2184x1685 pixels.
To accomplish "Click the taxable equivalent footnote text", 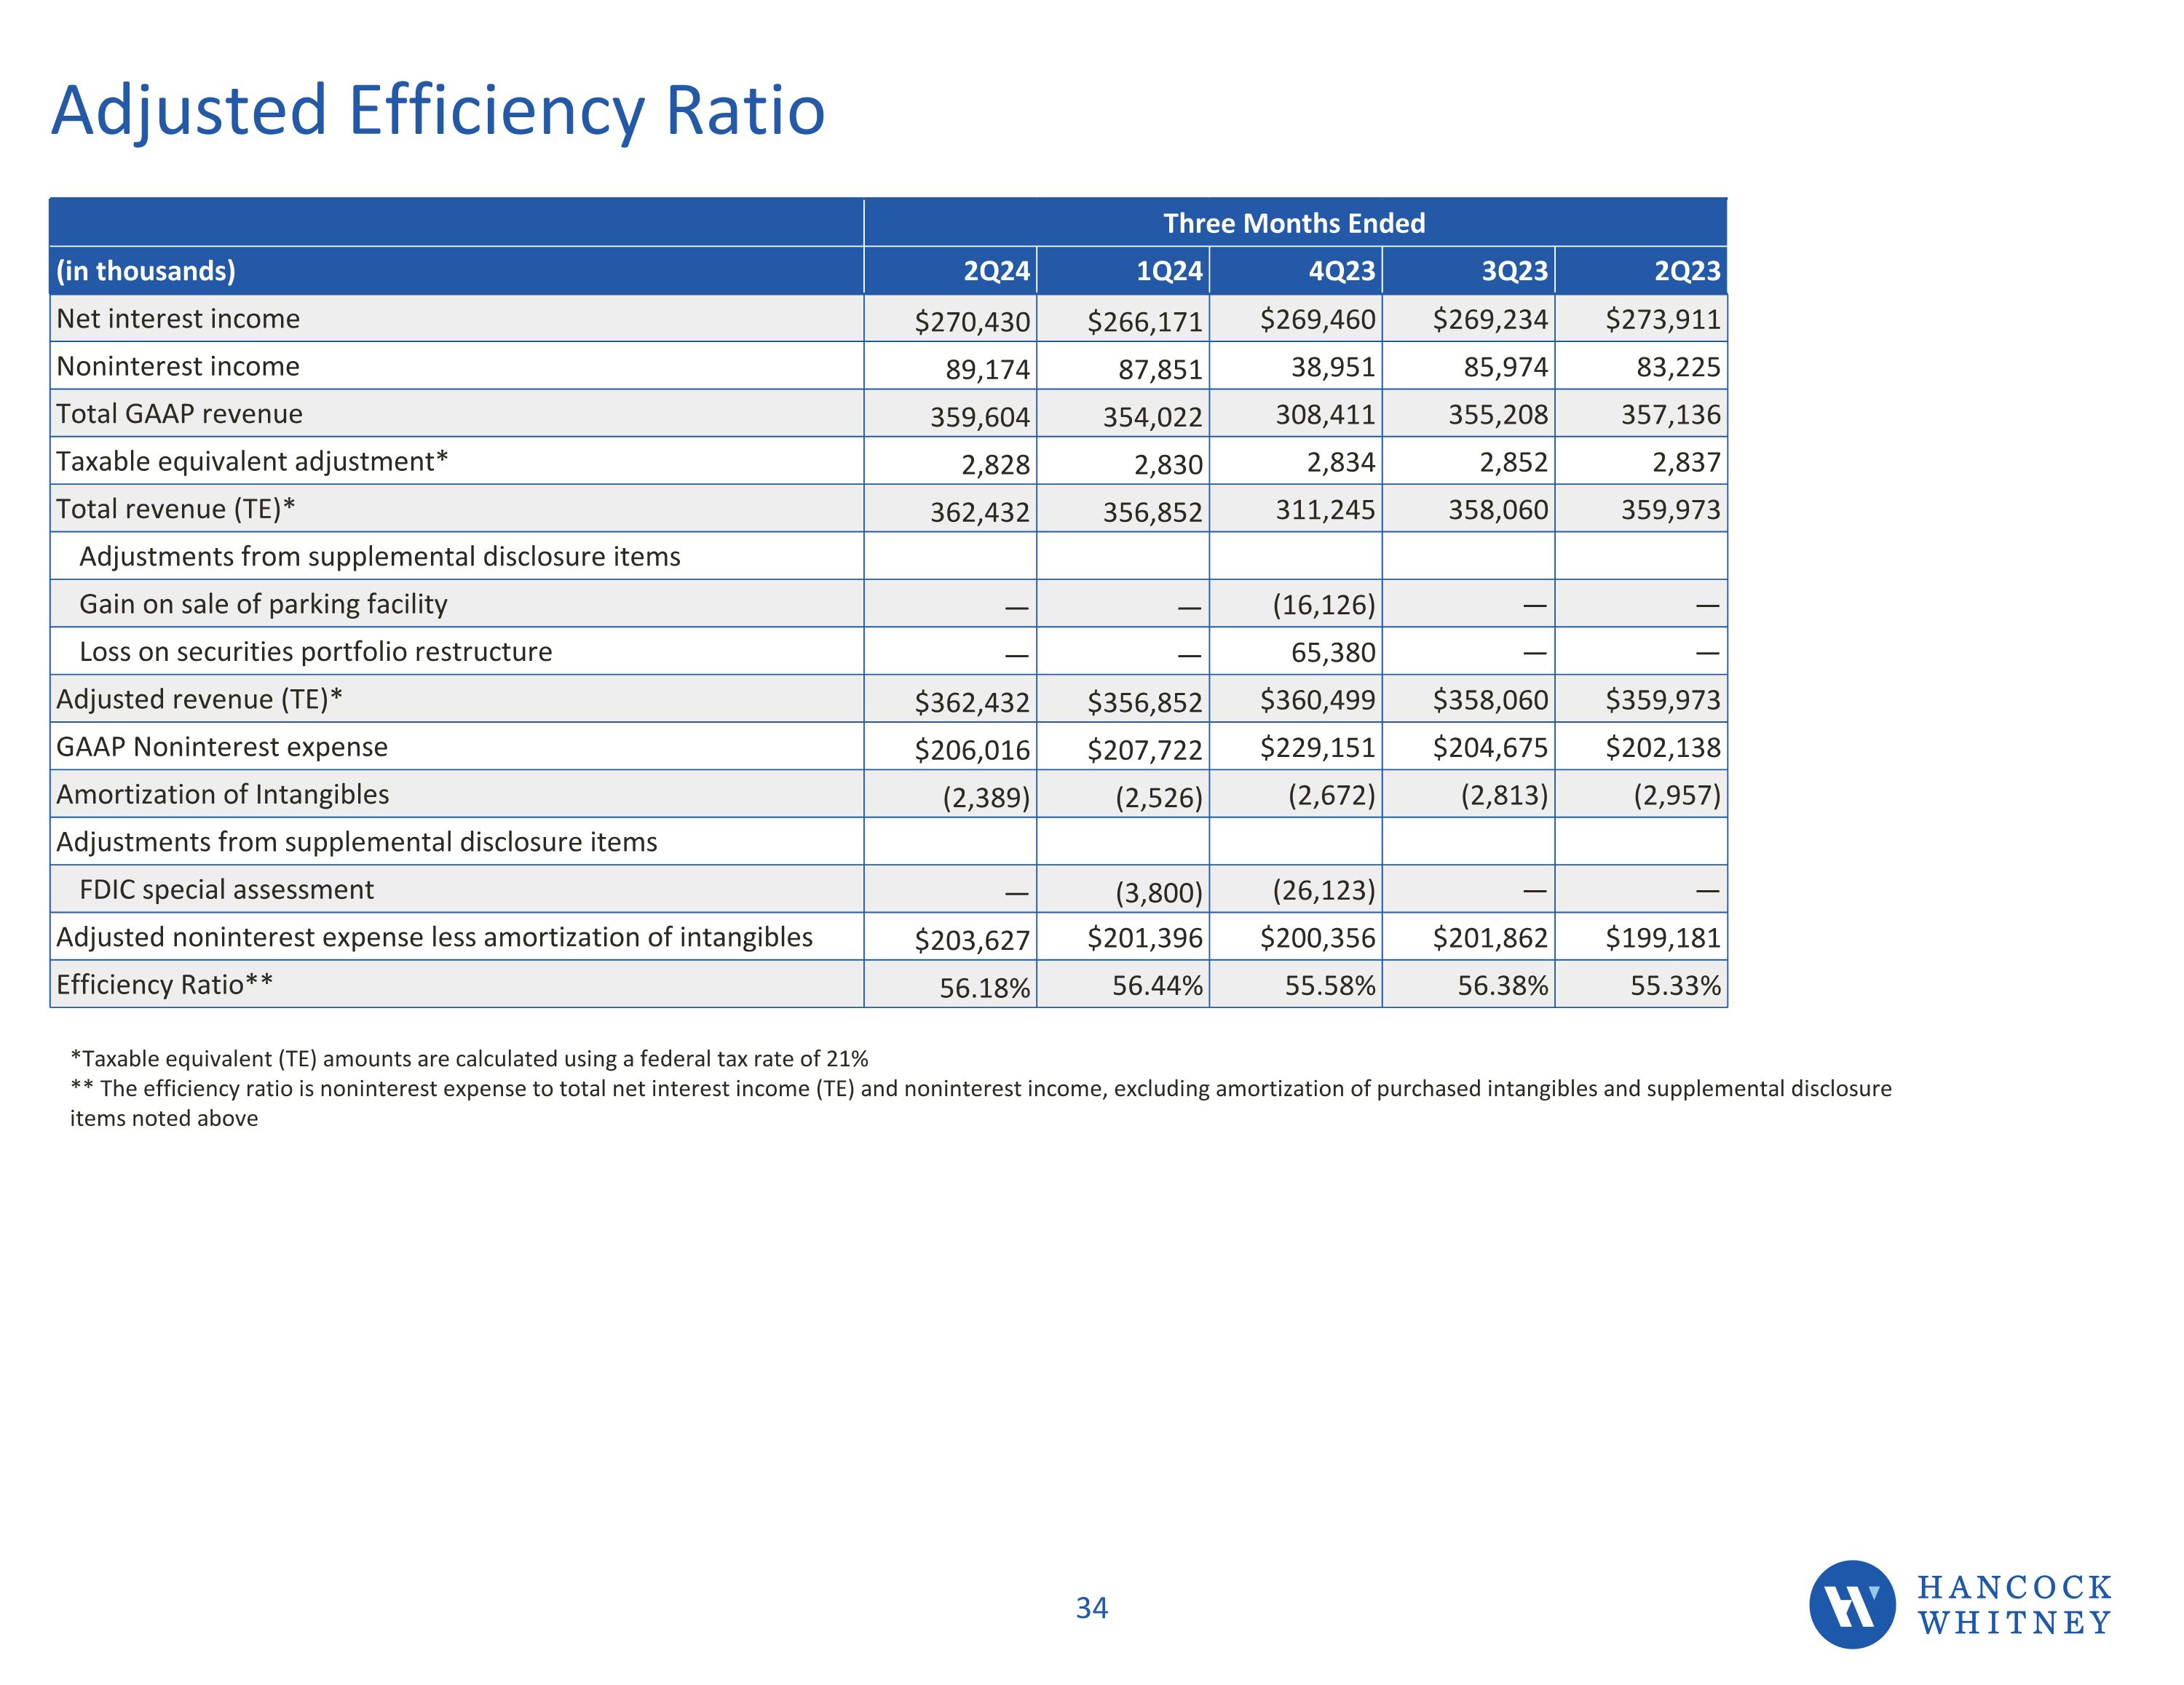I will tap(469, 1058).
